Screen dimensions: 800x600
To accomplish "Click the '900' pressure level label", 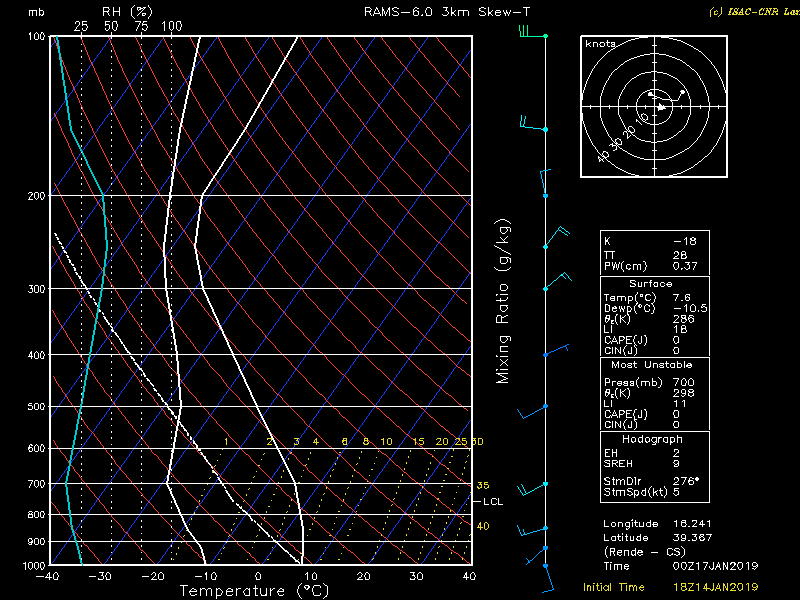I will point(36,542).
